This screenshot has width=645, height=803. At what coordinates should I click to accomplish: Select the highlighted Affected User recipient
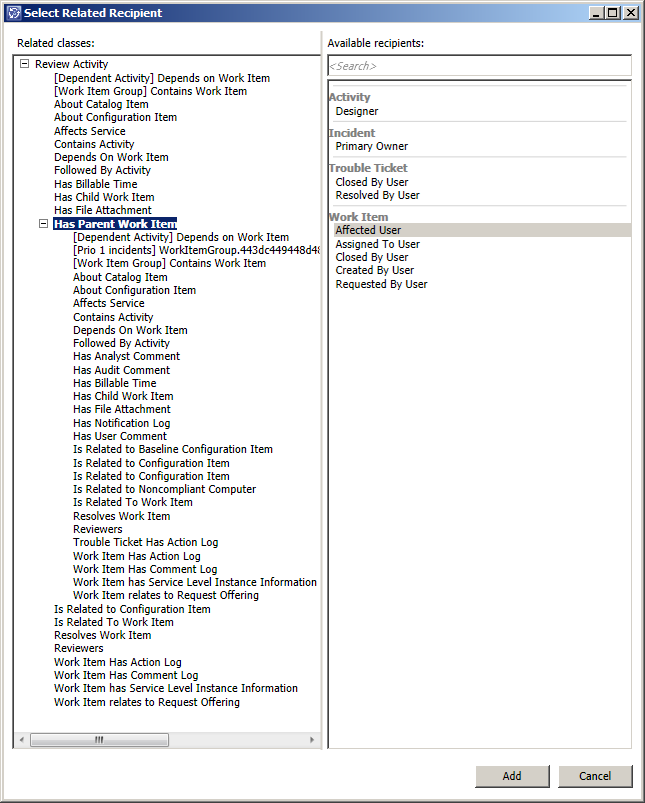click(482, 230)
